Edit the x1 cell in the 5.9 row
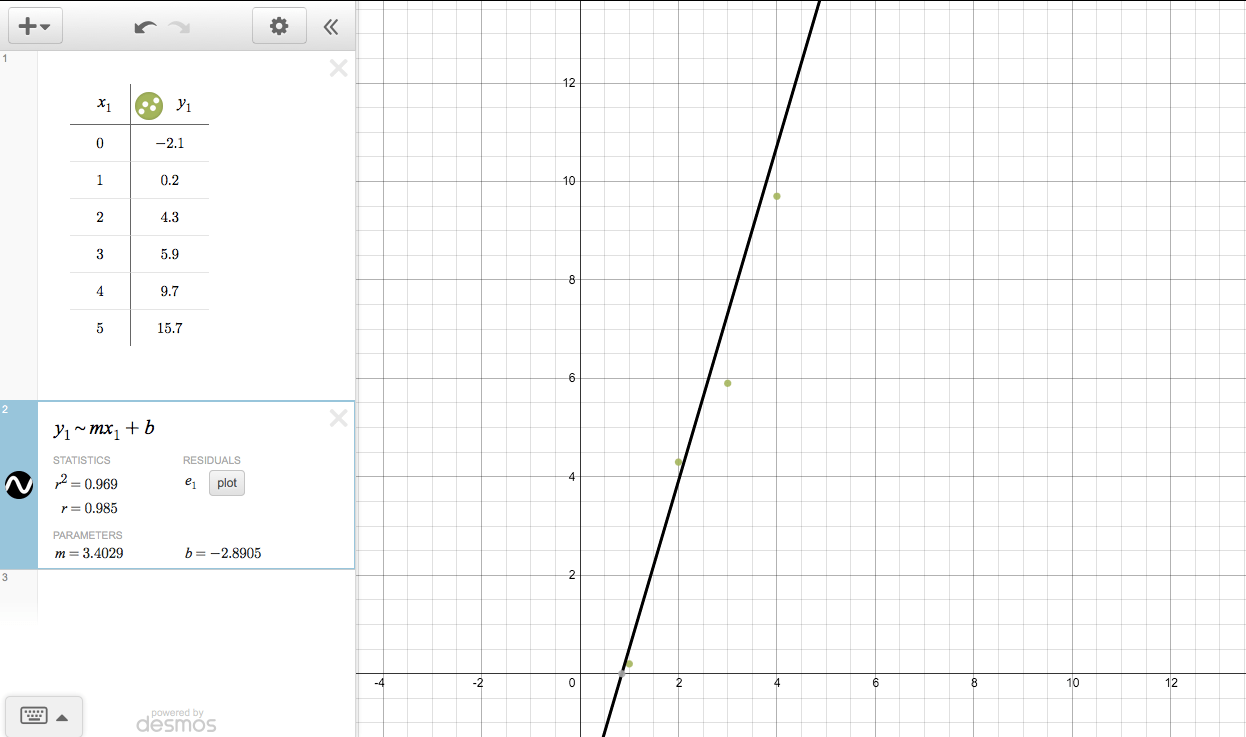The height and width of the screenshot is (737, 1246). pos(100,254)
